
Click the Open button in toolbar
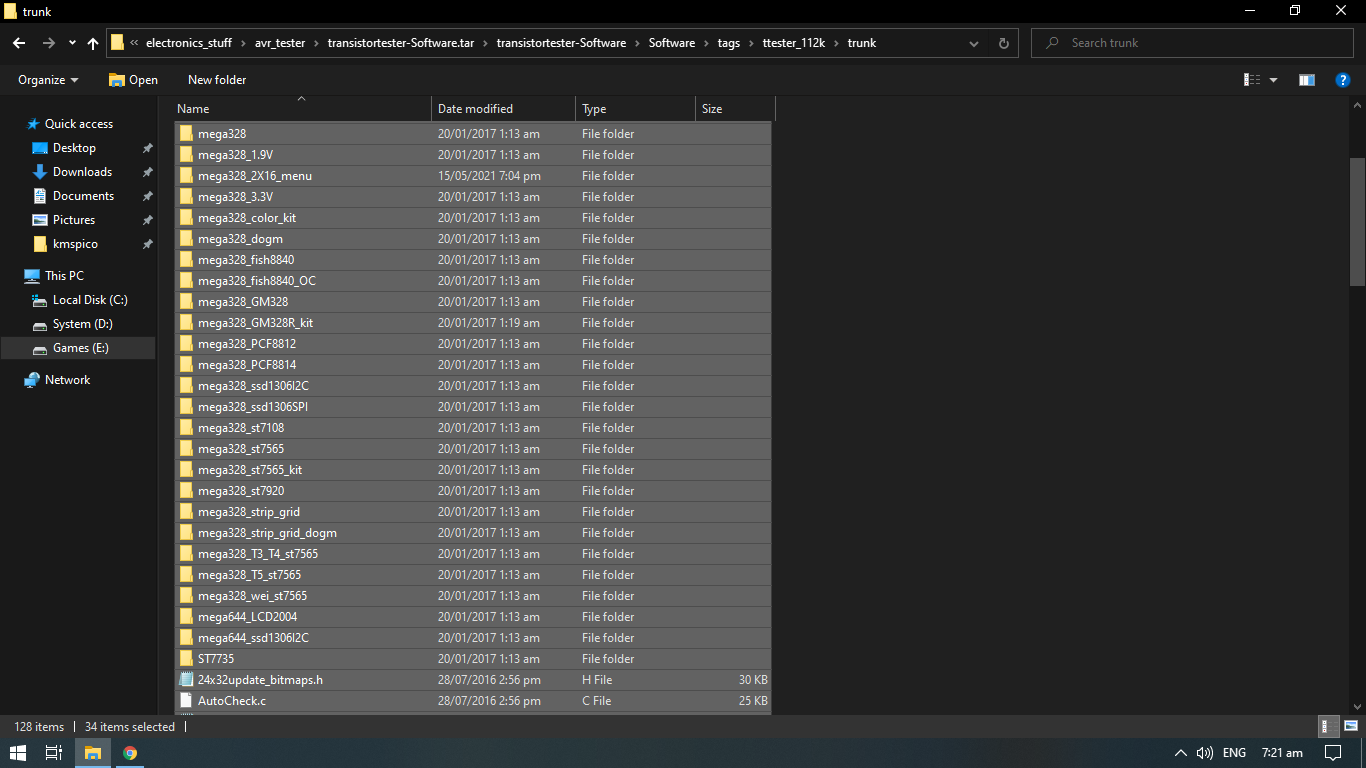point(133,80)
